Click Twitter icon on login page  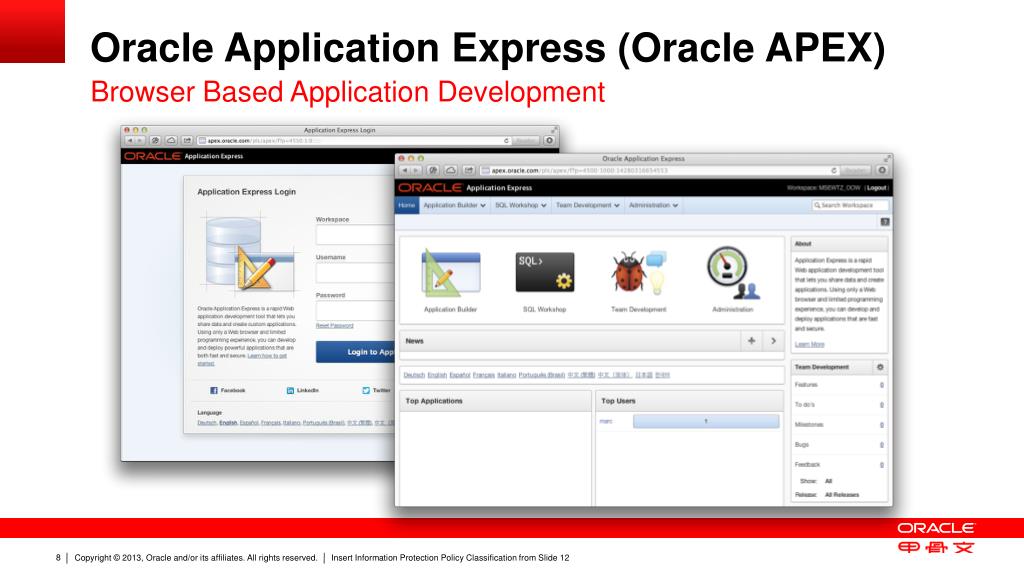[x=366, y=391]
